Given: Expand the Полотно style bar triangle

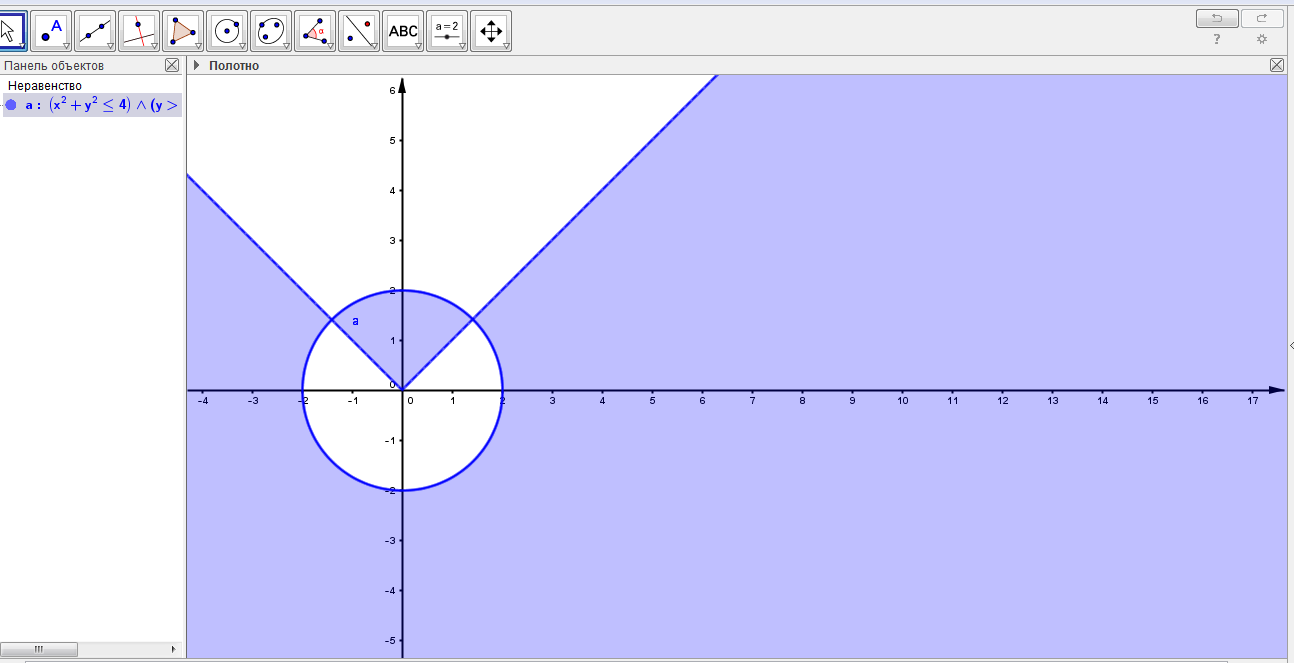Looking at the screenshot, I should 197,65.
